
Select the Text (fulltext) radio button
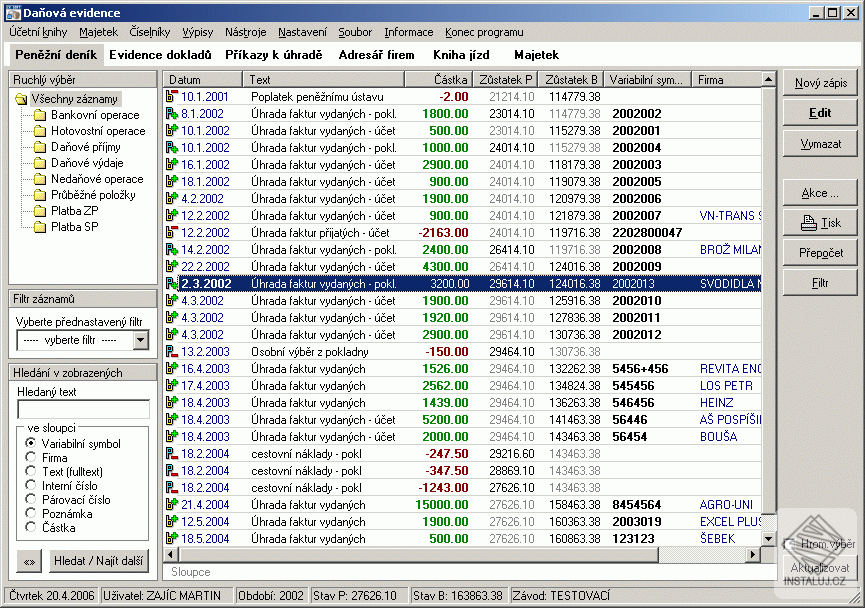point(31,471)
